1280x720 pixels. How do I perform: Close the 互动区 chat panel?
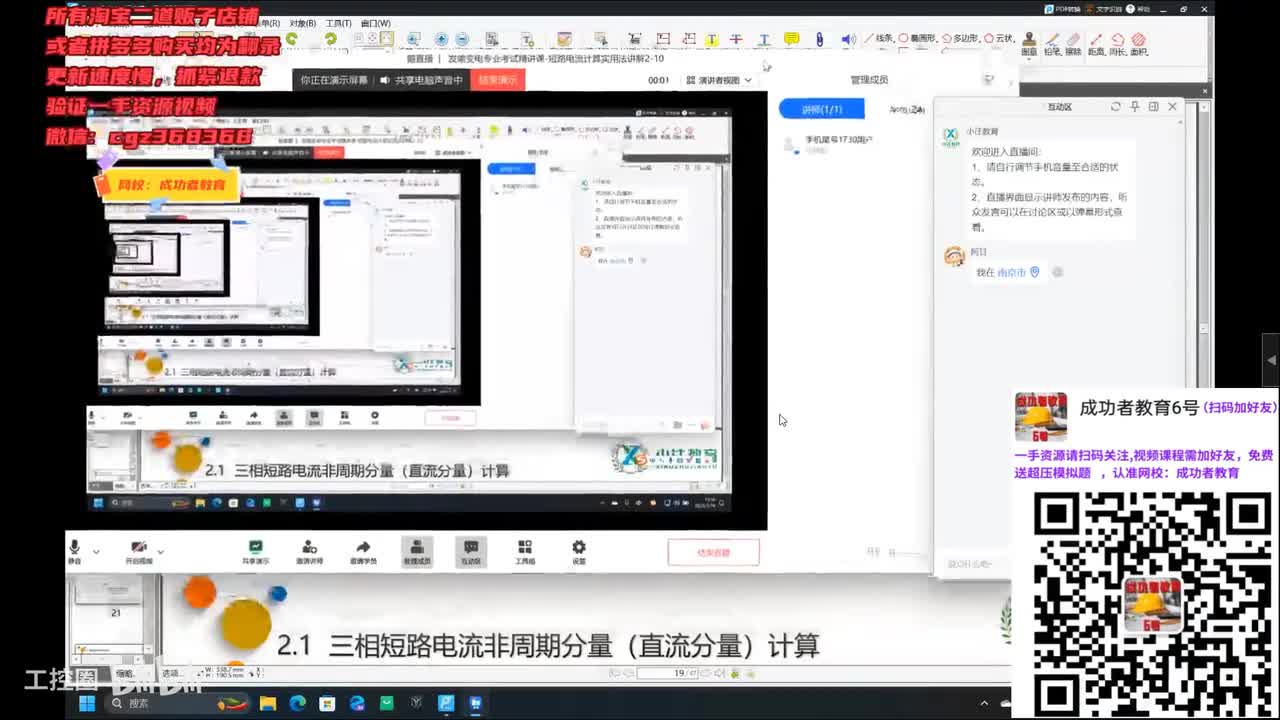[1173, 106]
